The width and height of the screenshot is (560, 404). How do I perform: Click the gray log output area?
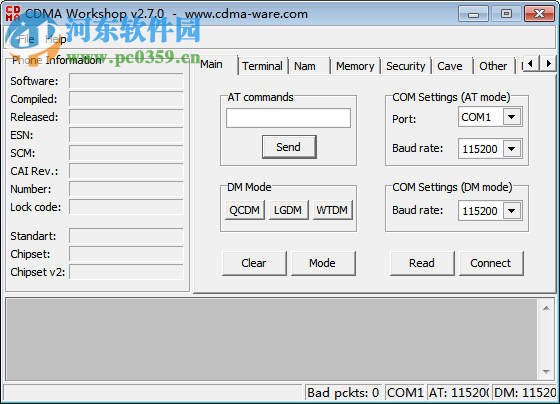pos(271,339)
